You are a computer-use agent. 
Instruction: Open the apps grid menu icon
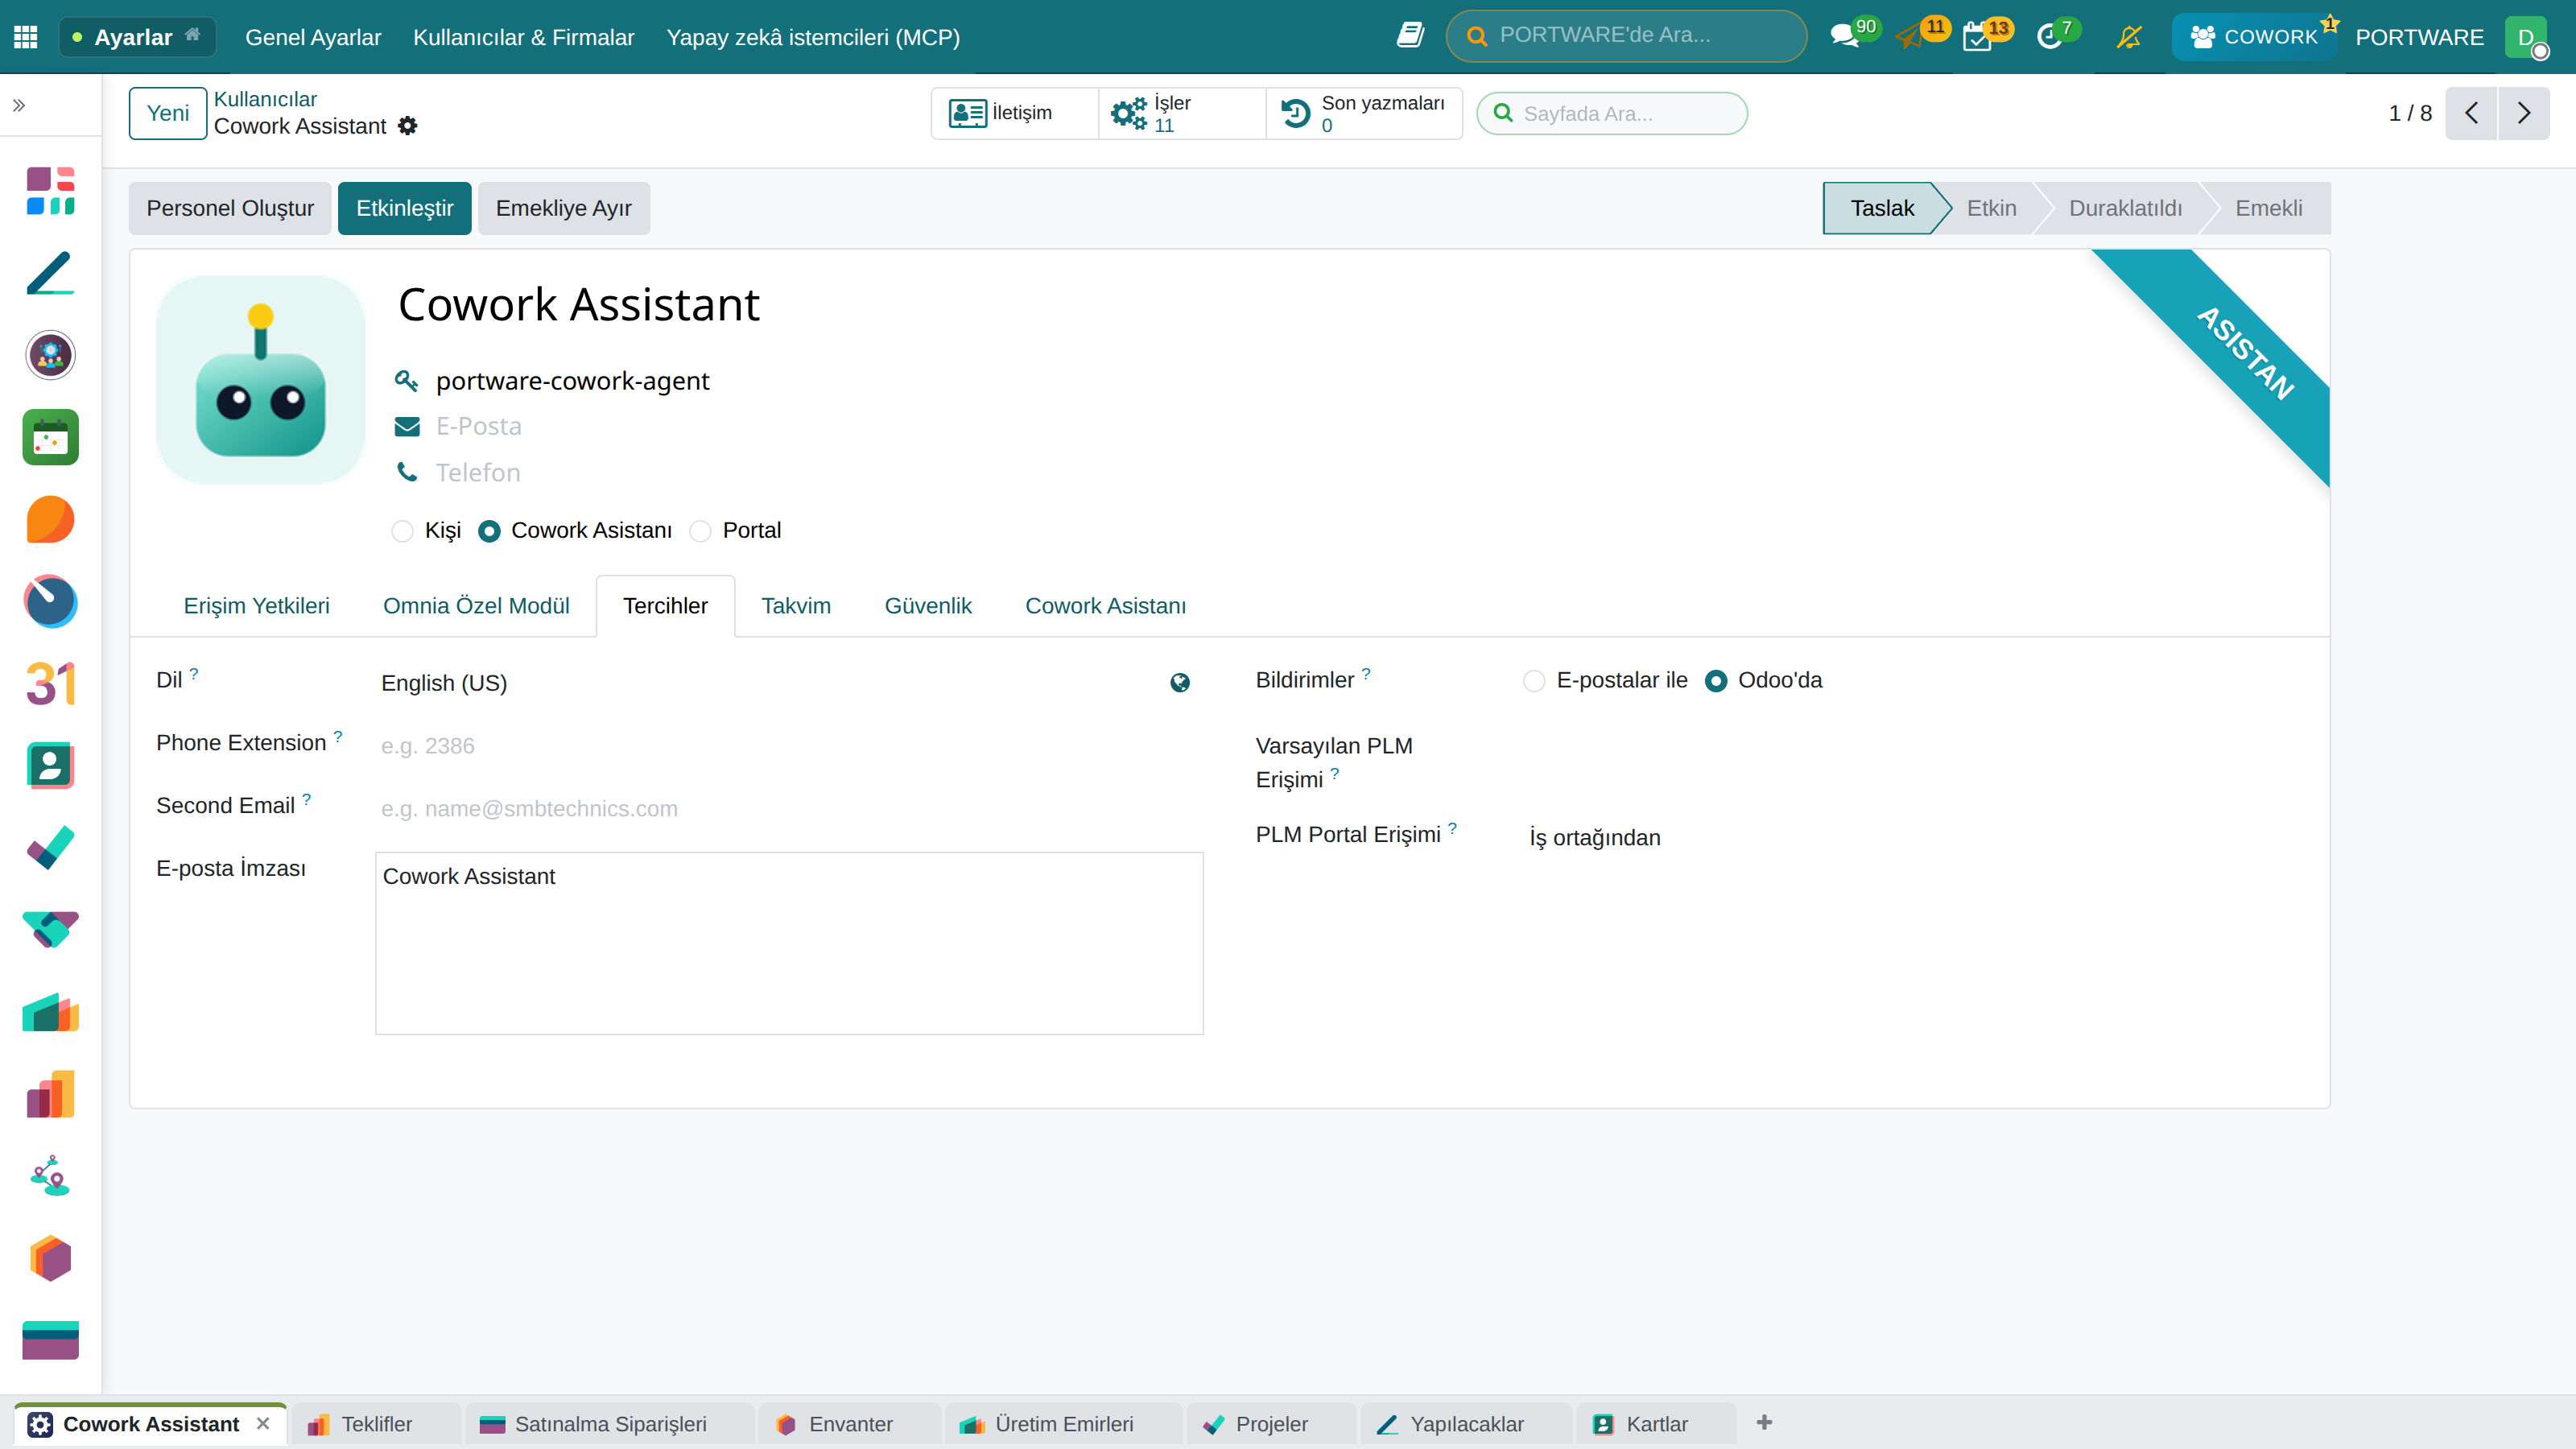26,37
